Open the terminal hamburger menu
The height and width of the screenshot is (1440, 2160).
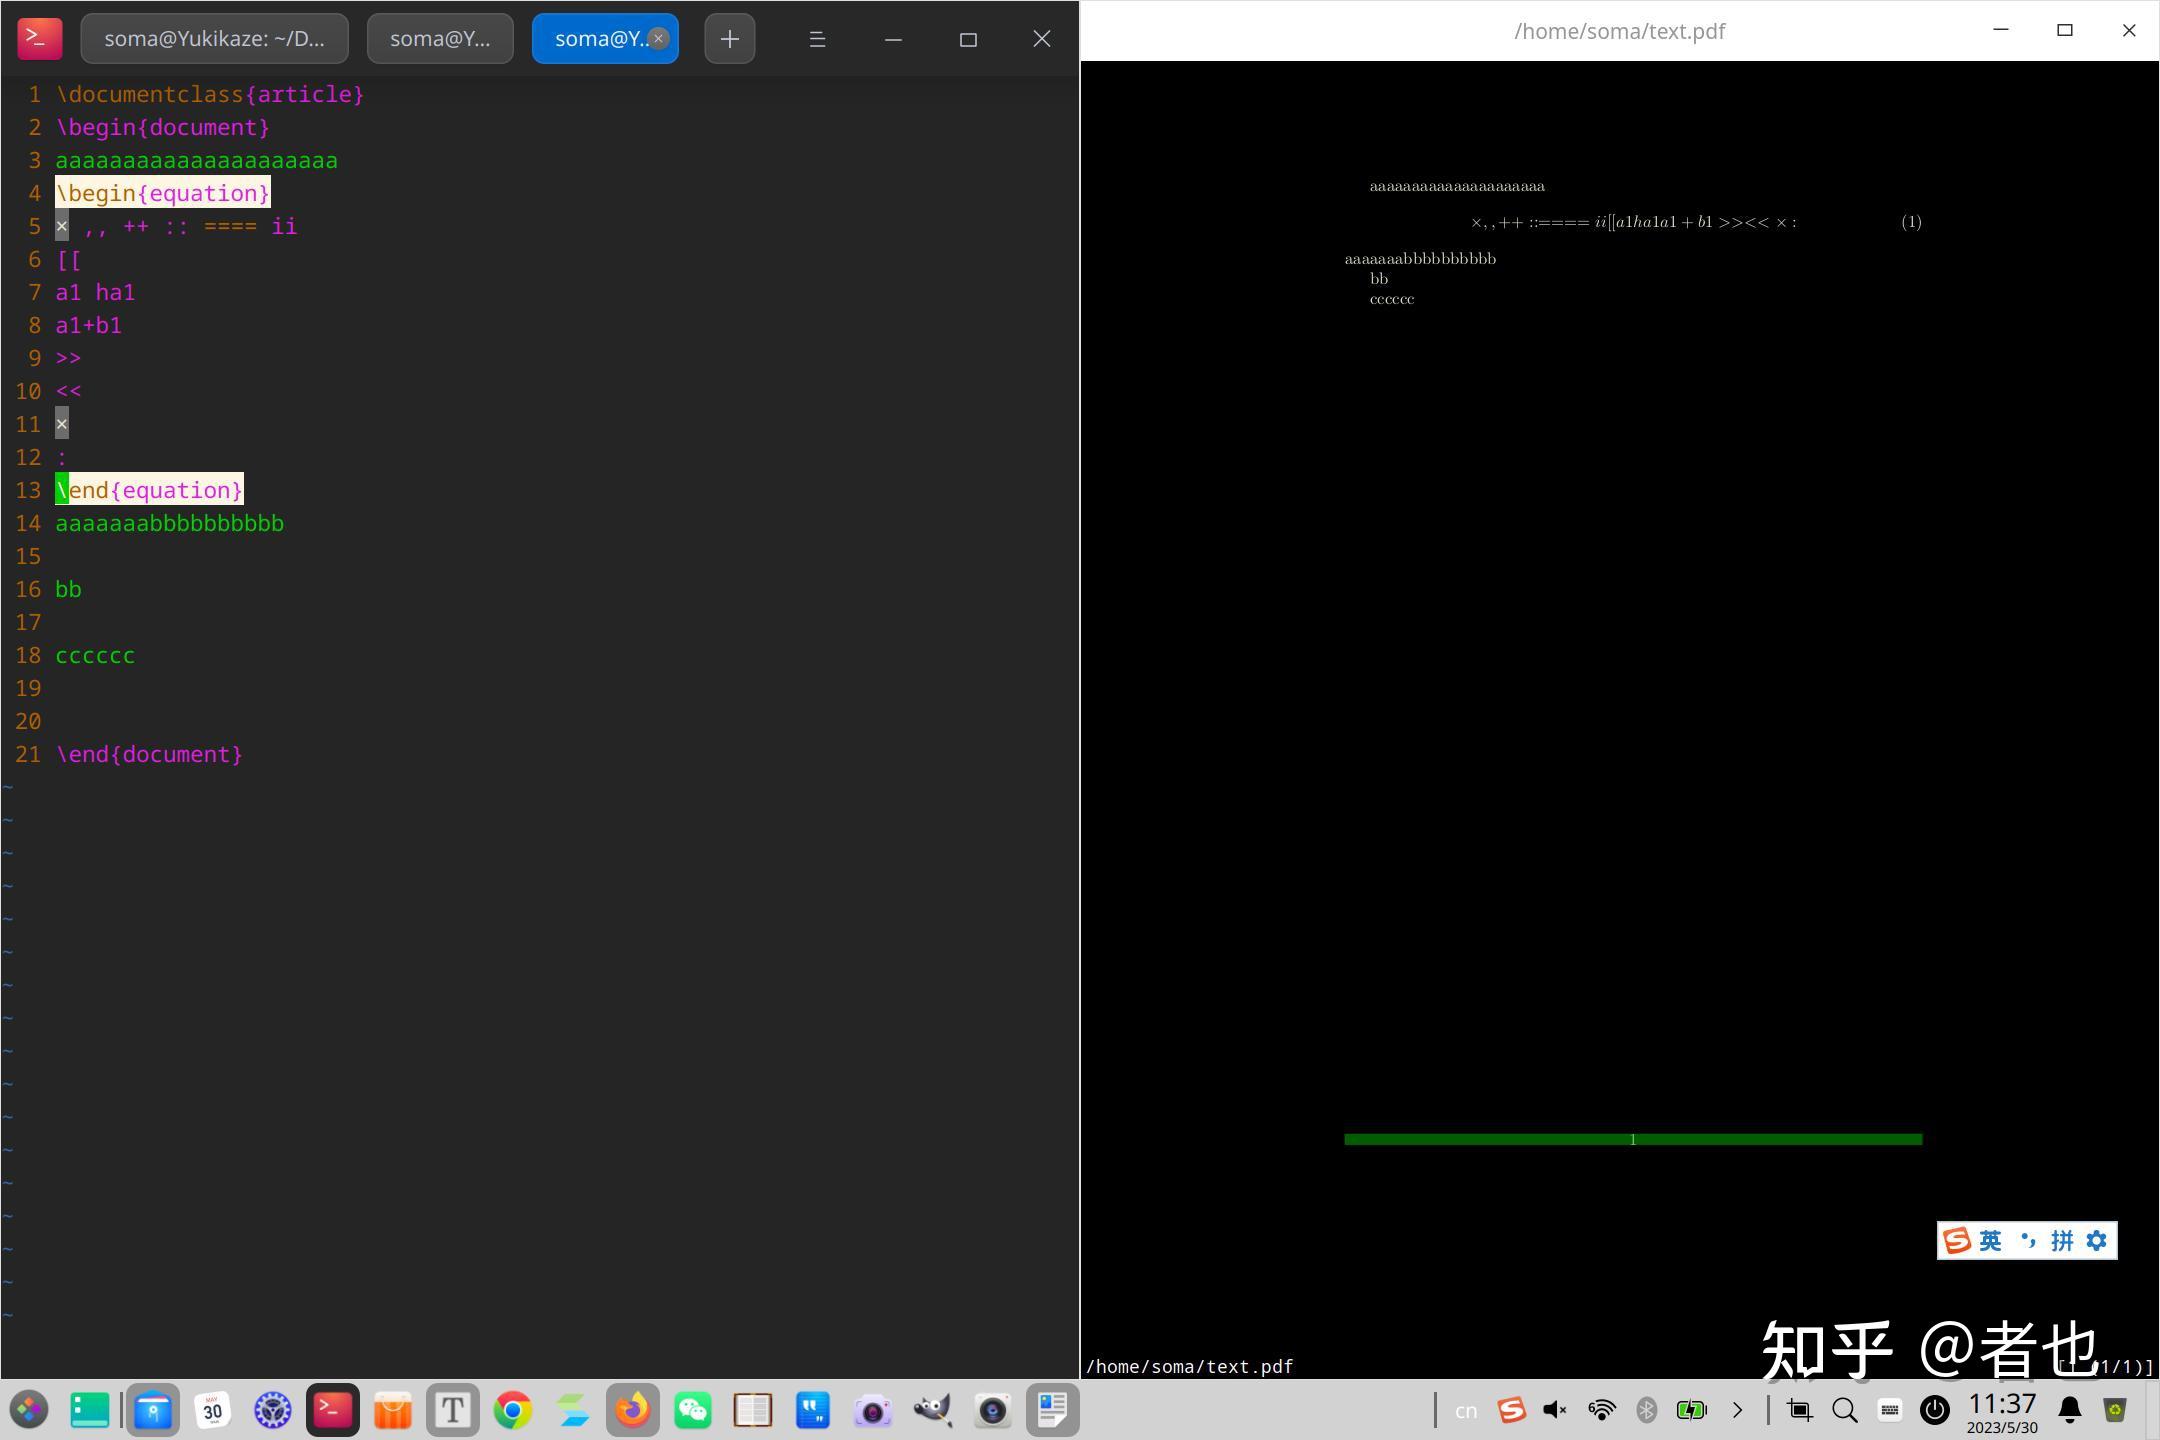click(x=817, y=39)
